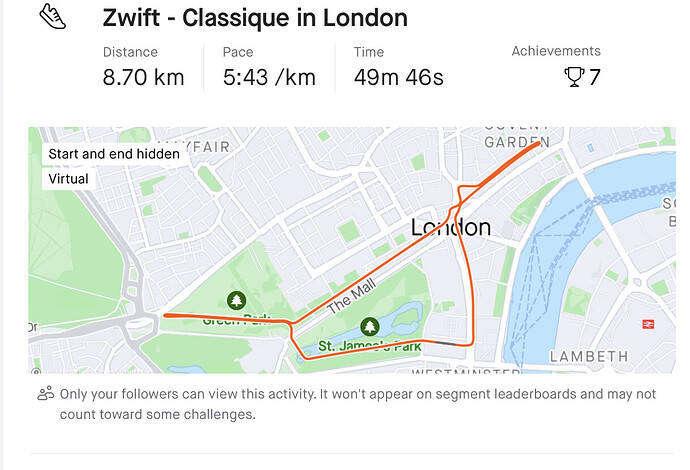
Task: Click the 8.70 km distance stat
Action: click(143, 77)
